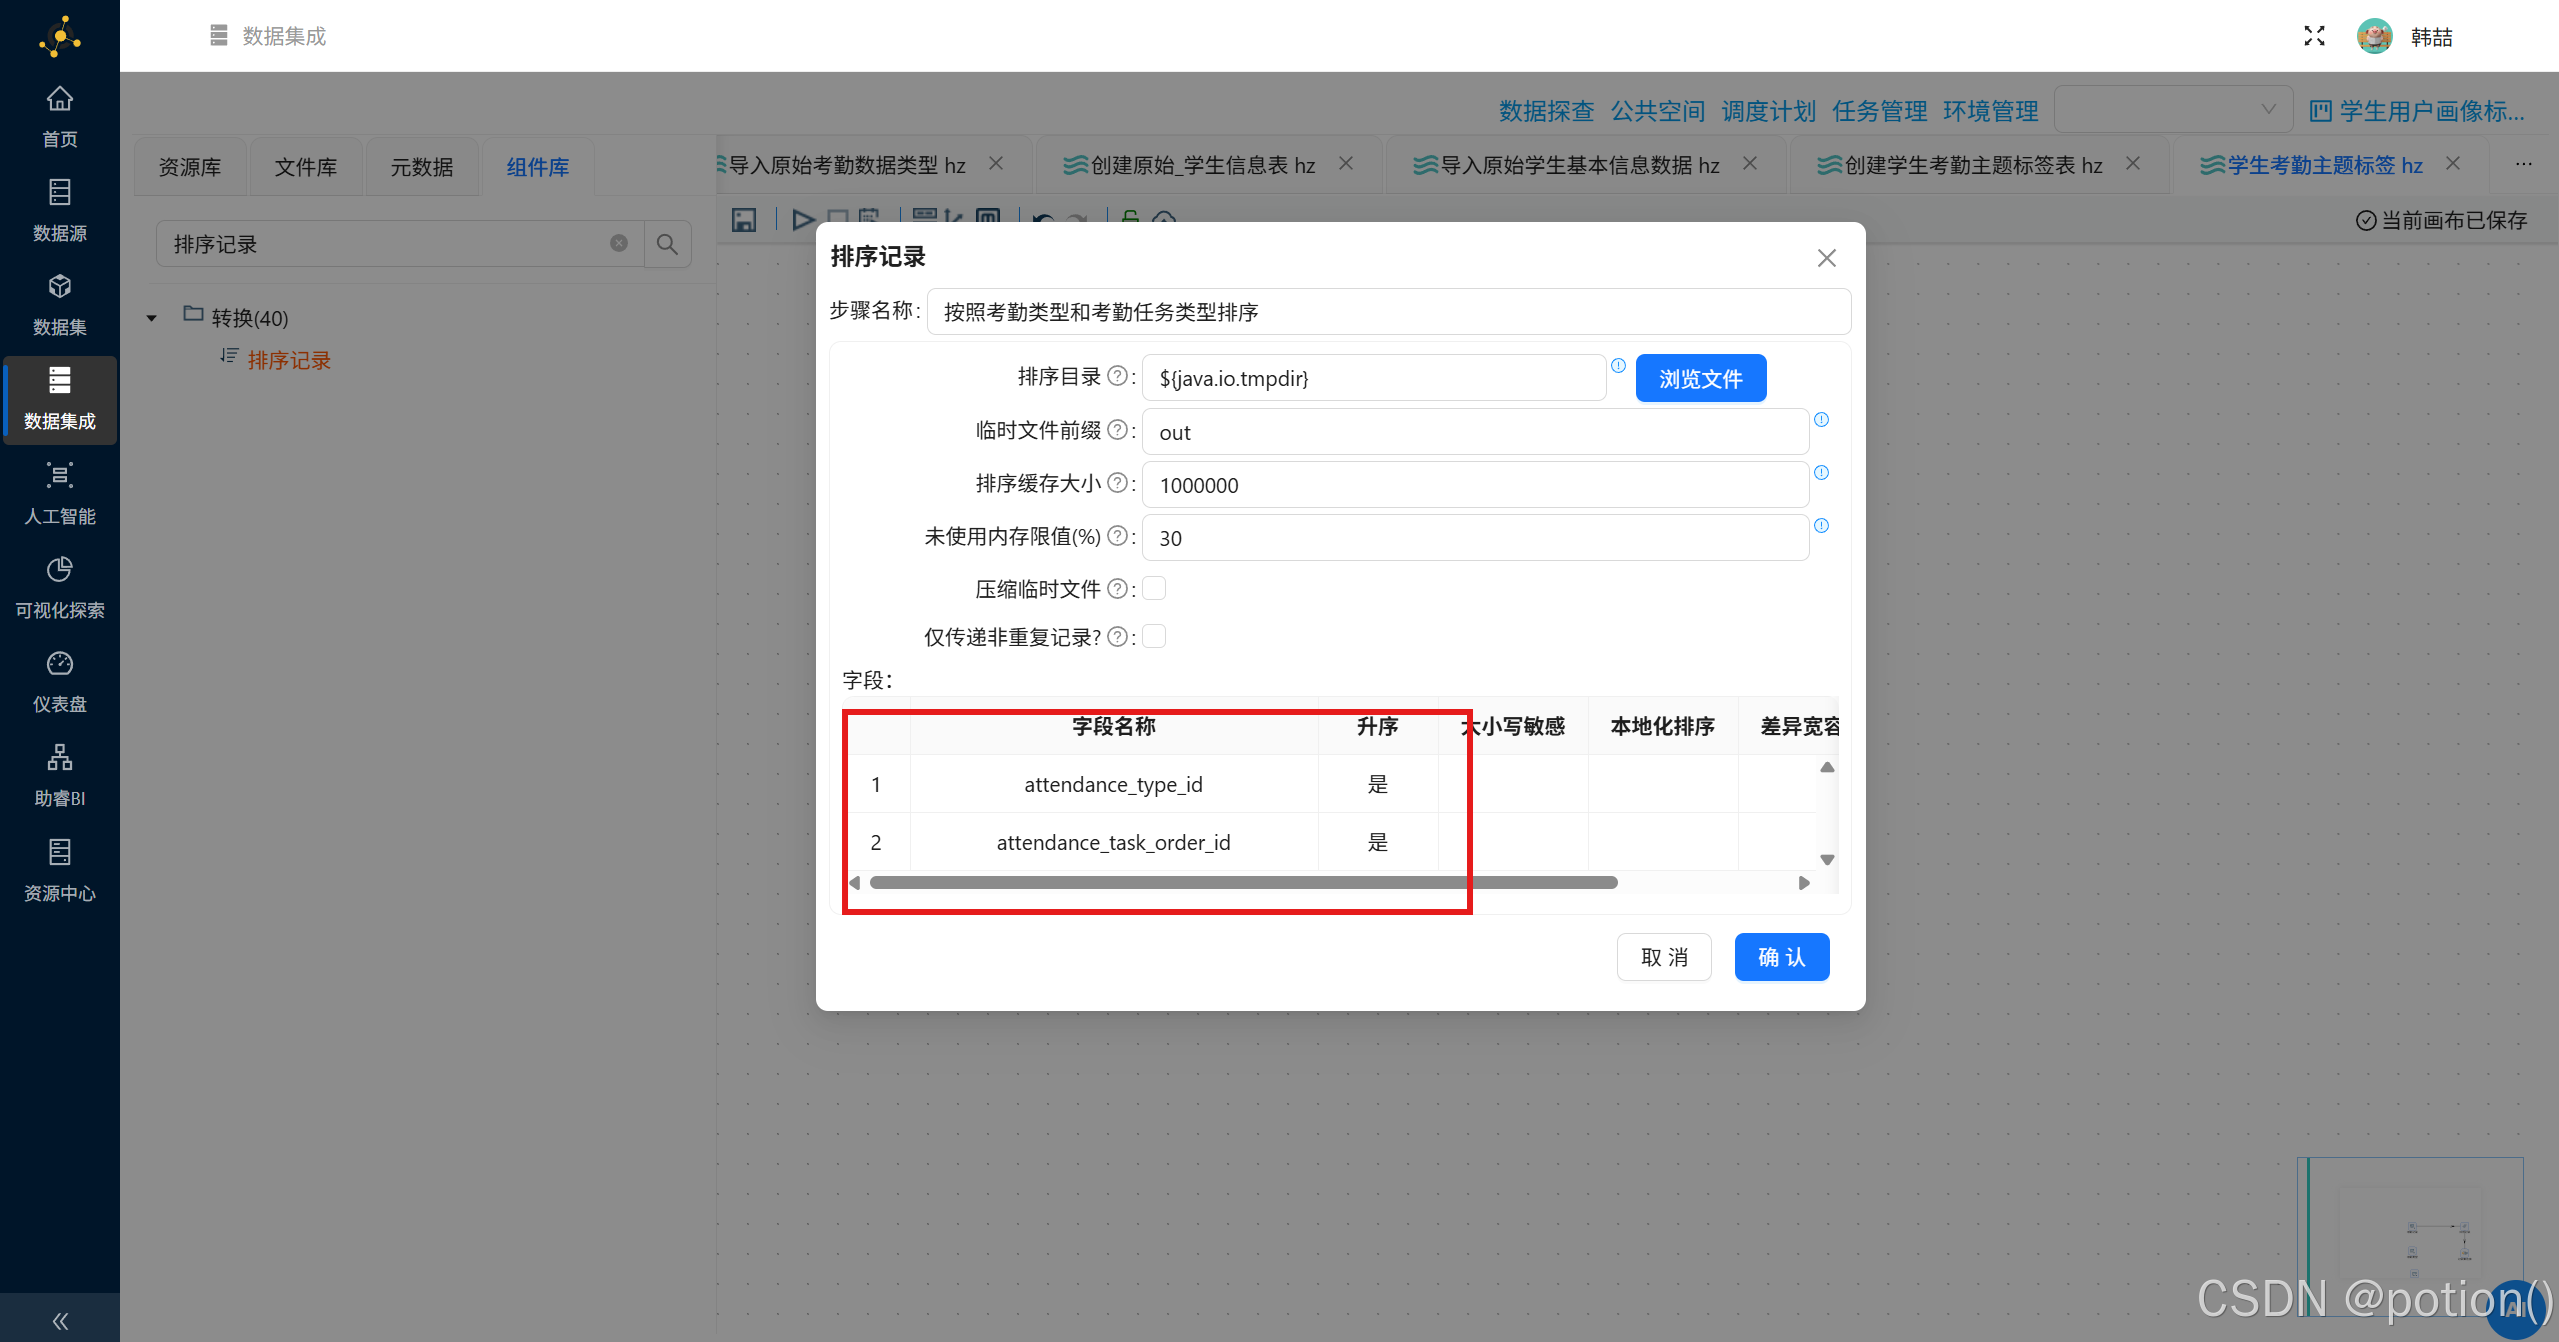Image resolution: width=2559 pixels, height=1342 pixels.
Task: Close the 排序记录 dialog with X
Action: point(1827,258)
